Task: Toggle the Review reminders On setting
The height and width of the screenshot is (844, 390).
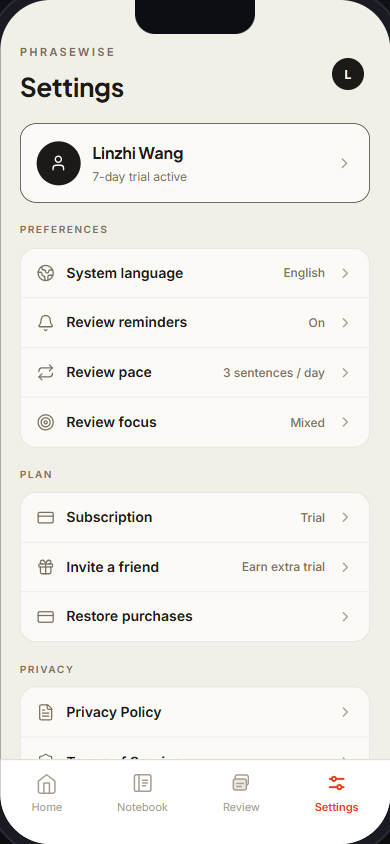Action: coord(317,323)
